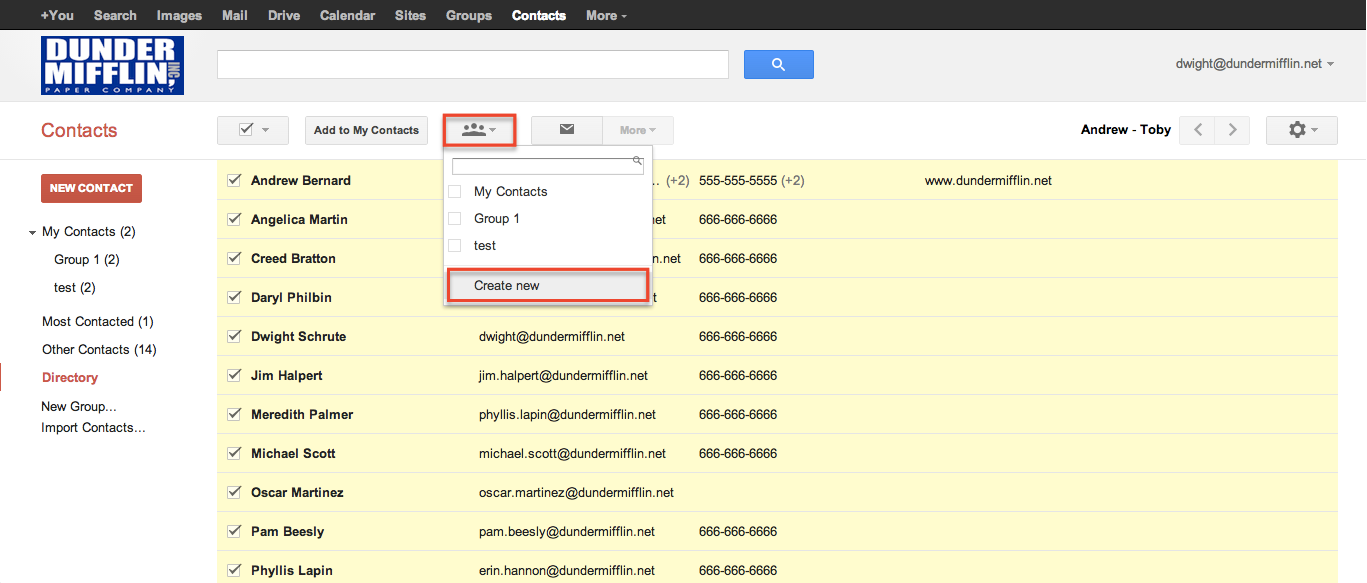The height and width of the screenshot is (583, 1367).
Task: Click the blue search magnifier button
Action: (778, 65)
